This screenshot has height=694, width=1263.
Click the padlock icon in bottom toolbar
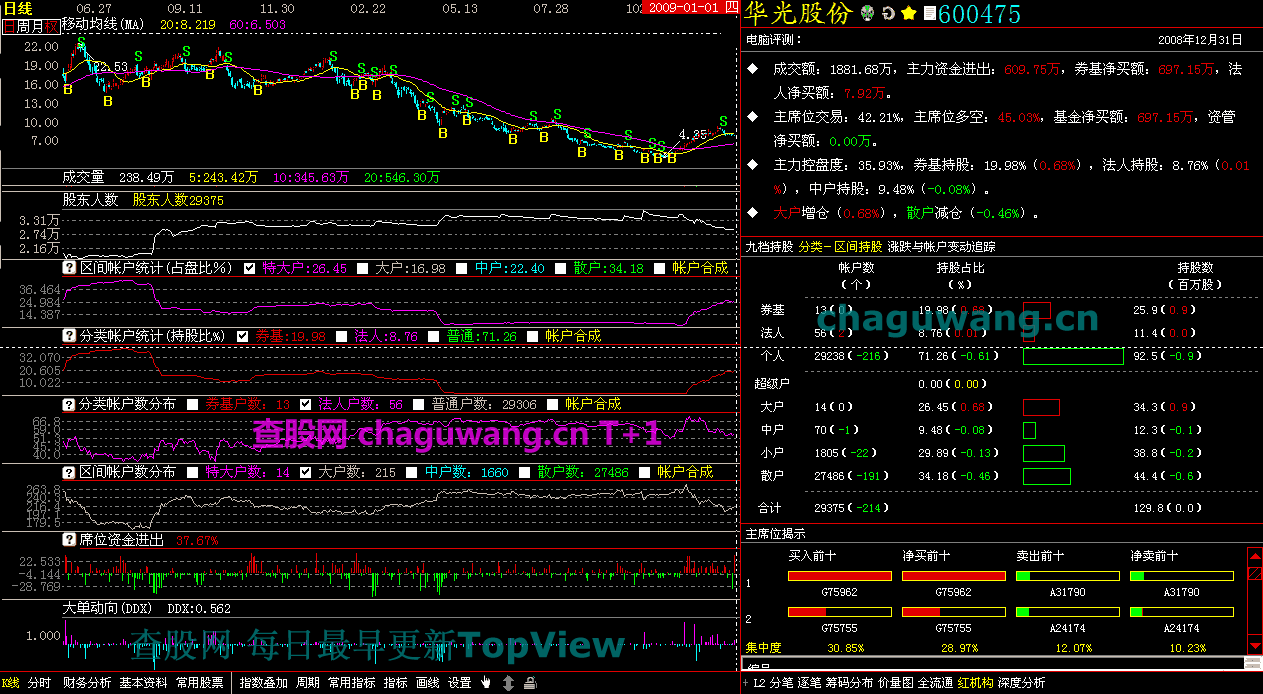pyautogui.click(x=529, y=683)
